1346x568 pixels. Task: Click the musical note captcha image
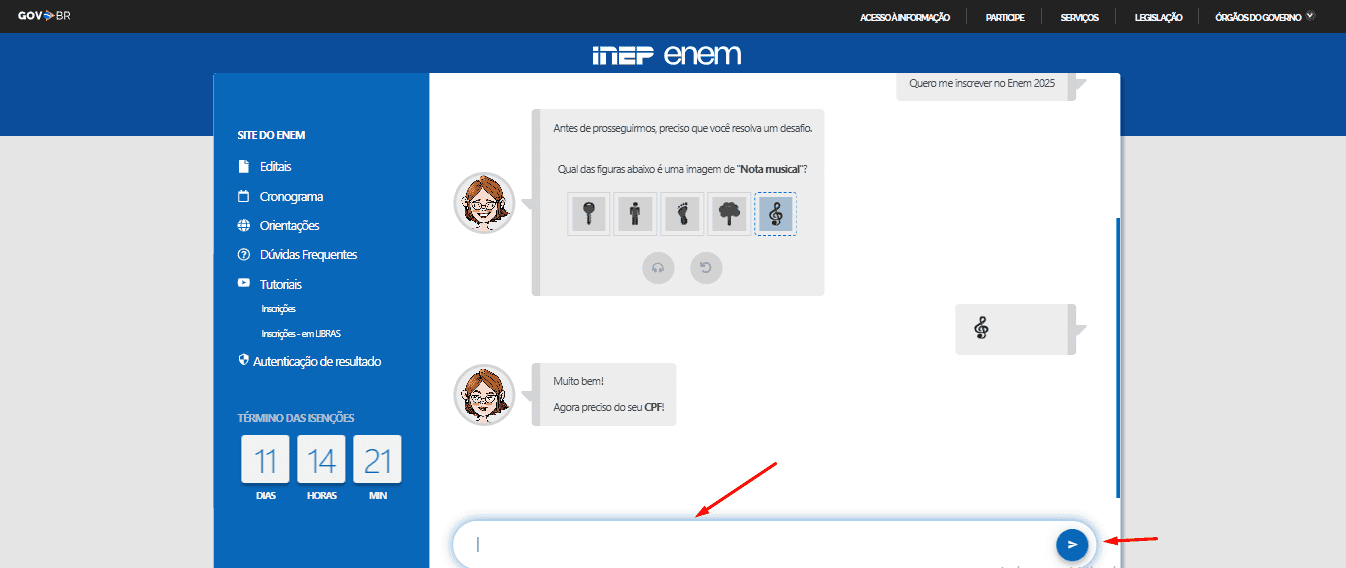pyautogui.click(x=776, y=214)
